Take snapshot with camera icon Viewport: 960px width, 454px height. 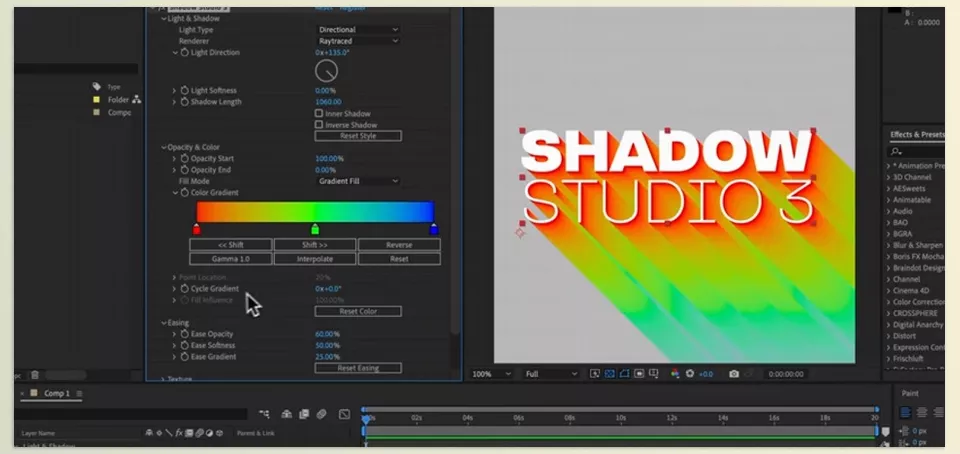click(x=734, y=373)
